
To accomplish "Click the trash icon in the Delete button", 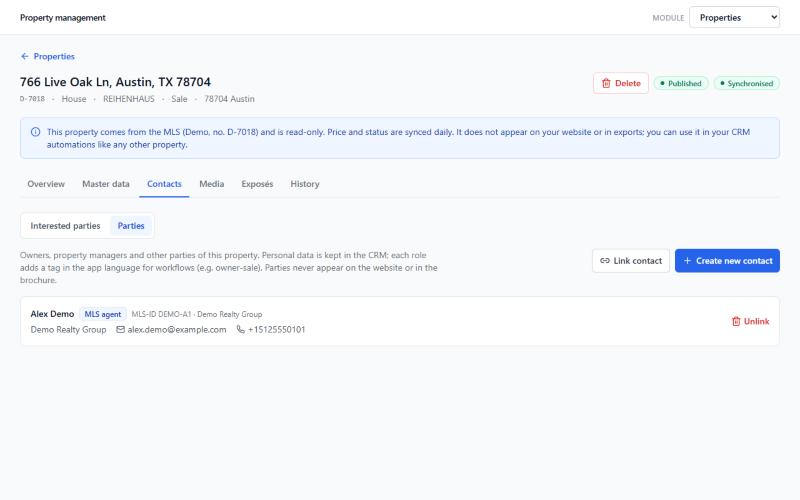I will click(x=606, y=83).
